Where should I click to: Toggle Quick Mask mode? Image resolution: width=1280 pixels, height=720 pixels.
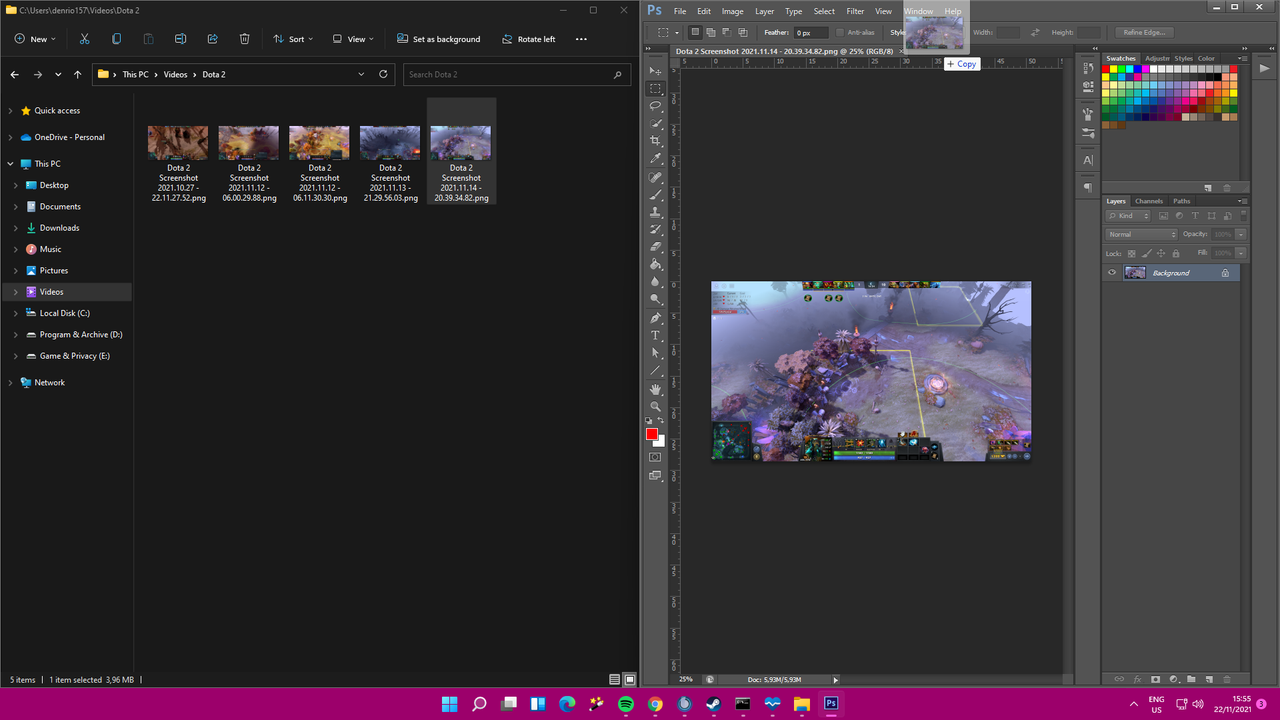(655, 457)
